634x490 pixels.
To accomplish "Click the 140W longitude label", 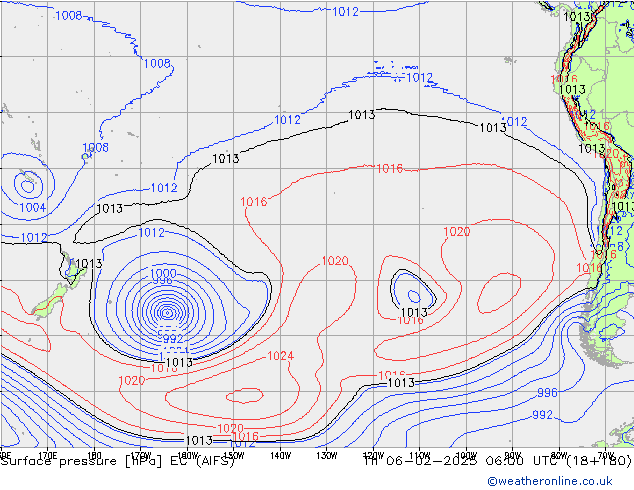I will [x=281, y=456].
